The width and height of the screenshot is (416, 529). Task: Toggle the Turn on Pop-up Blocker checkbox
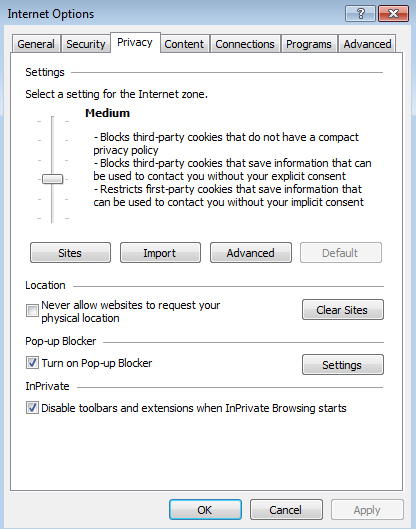click(x=32, y=363)
